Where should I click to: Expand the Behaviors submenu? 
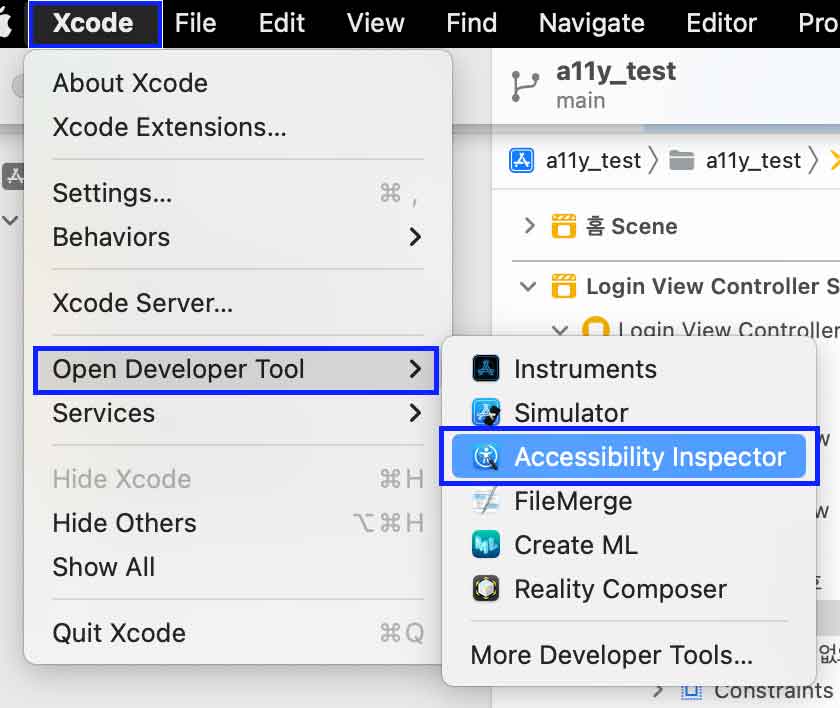coord(237,237)
